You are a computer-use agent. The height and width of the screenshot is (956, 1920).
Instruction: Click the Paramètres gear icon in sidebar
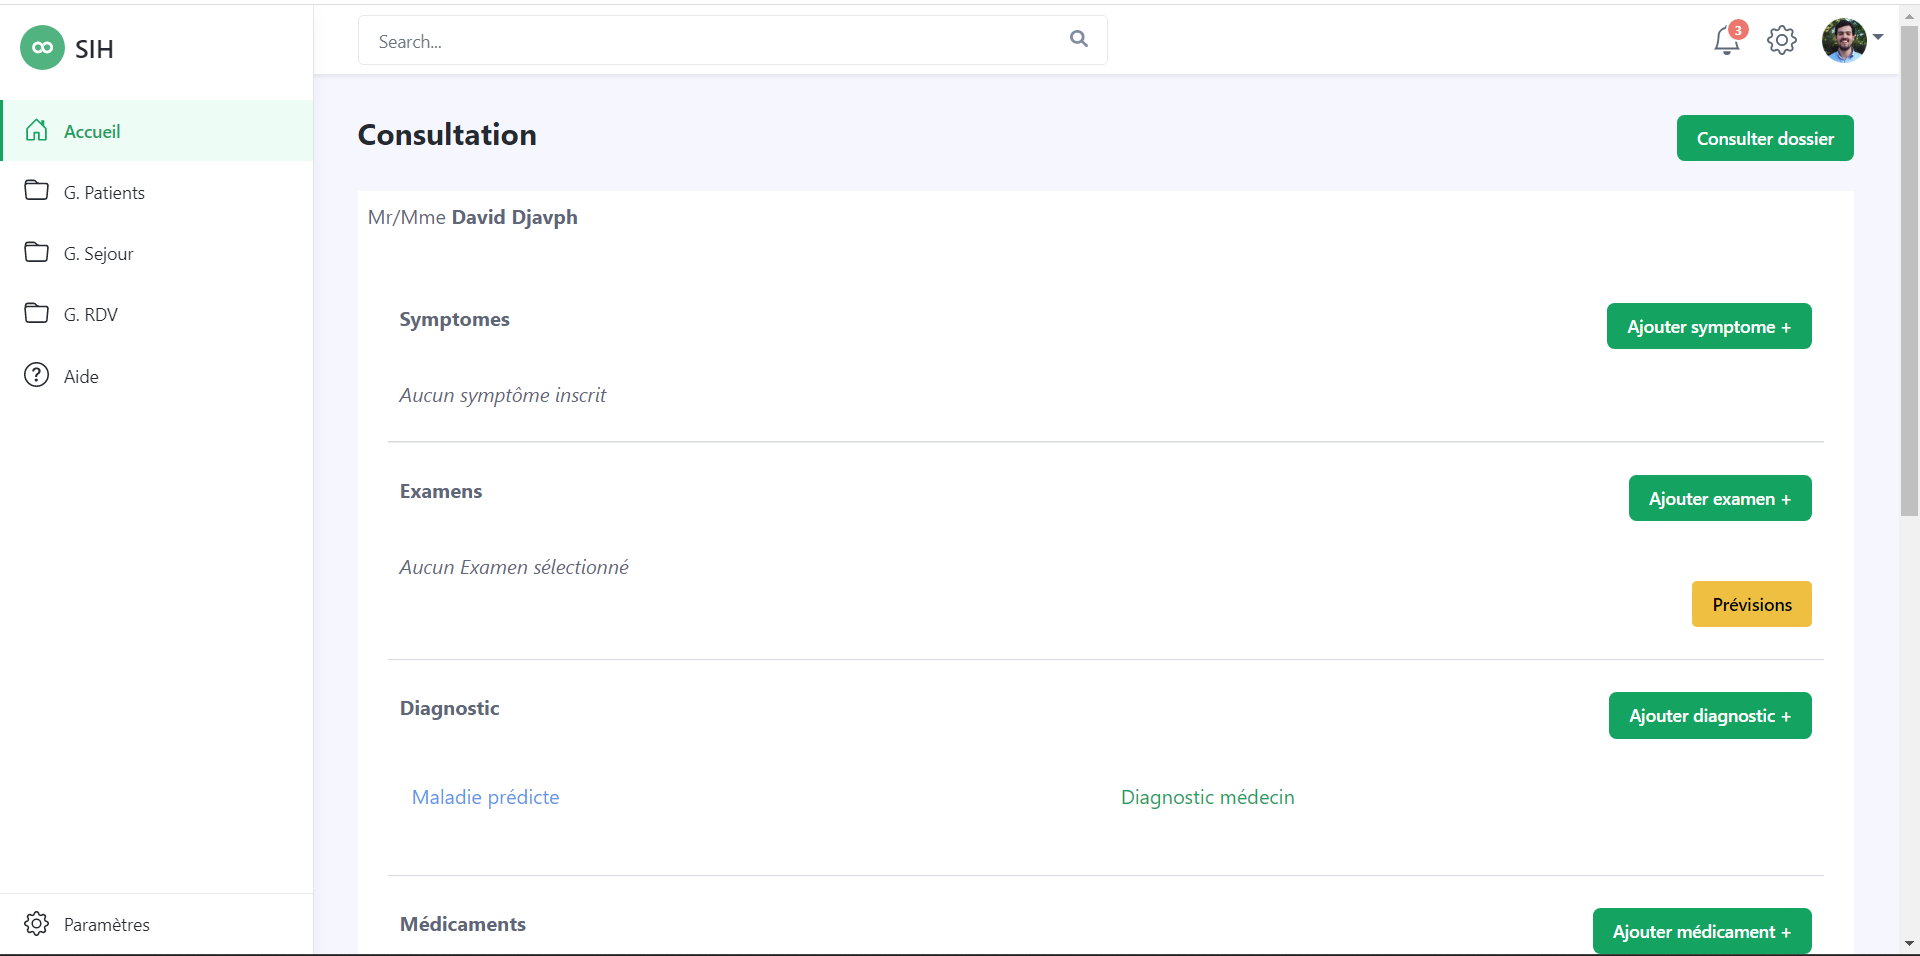tap(37, 923)
